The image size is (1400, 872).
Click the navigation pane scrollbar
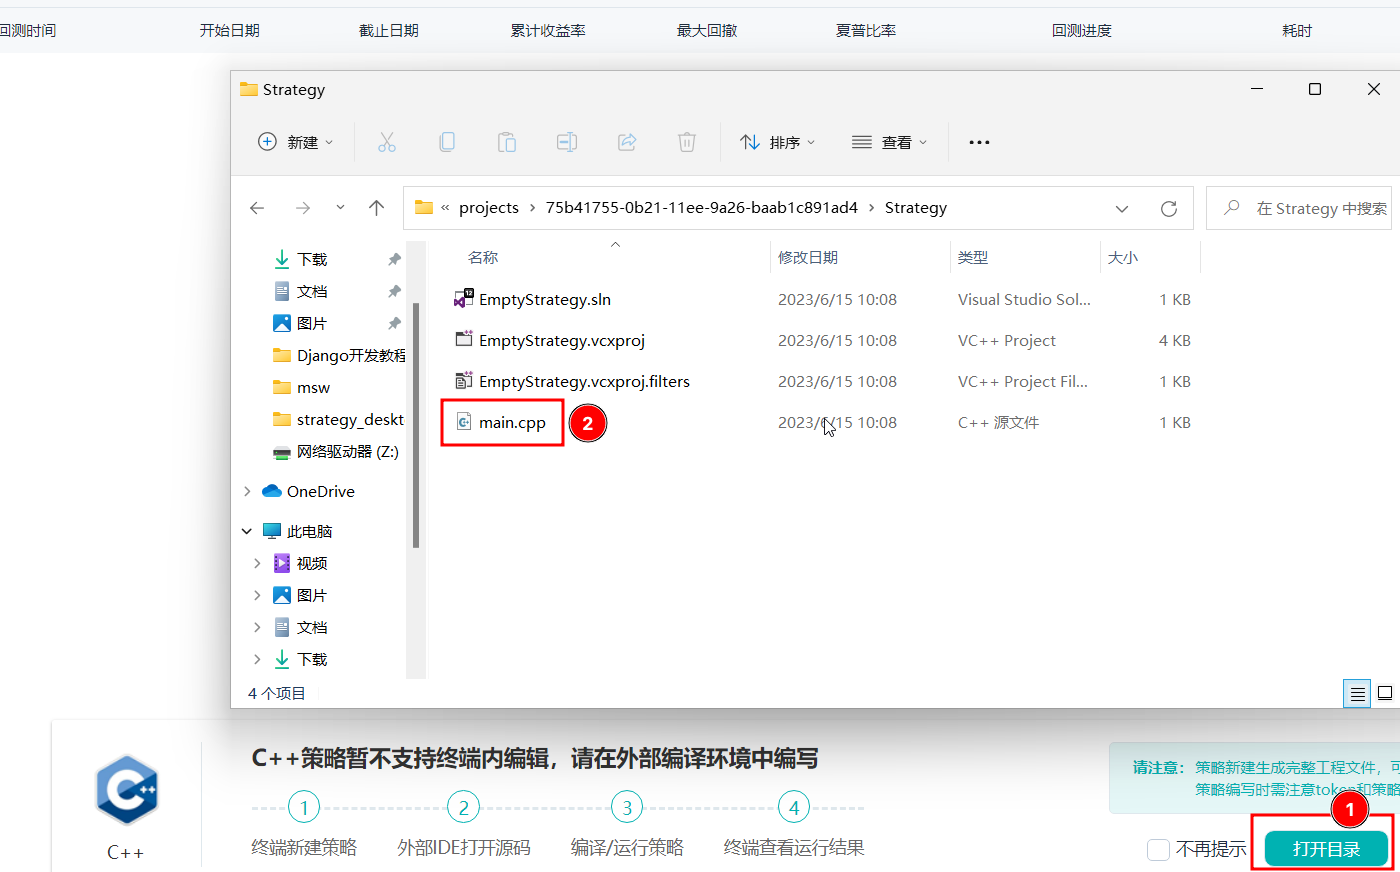tap(416, 425)
